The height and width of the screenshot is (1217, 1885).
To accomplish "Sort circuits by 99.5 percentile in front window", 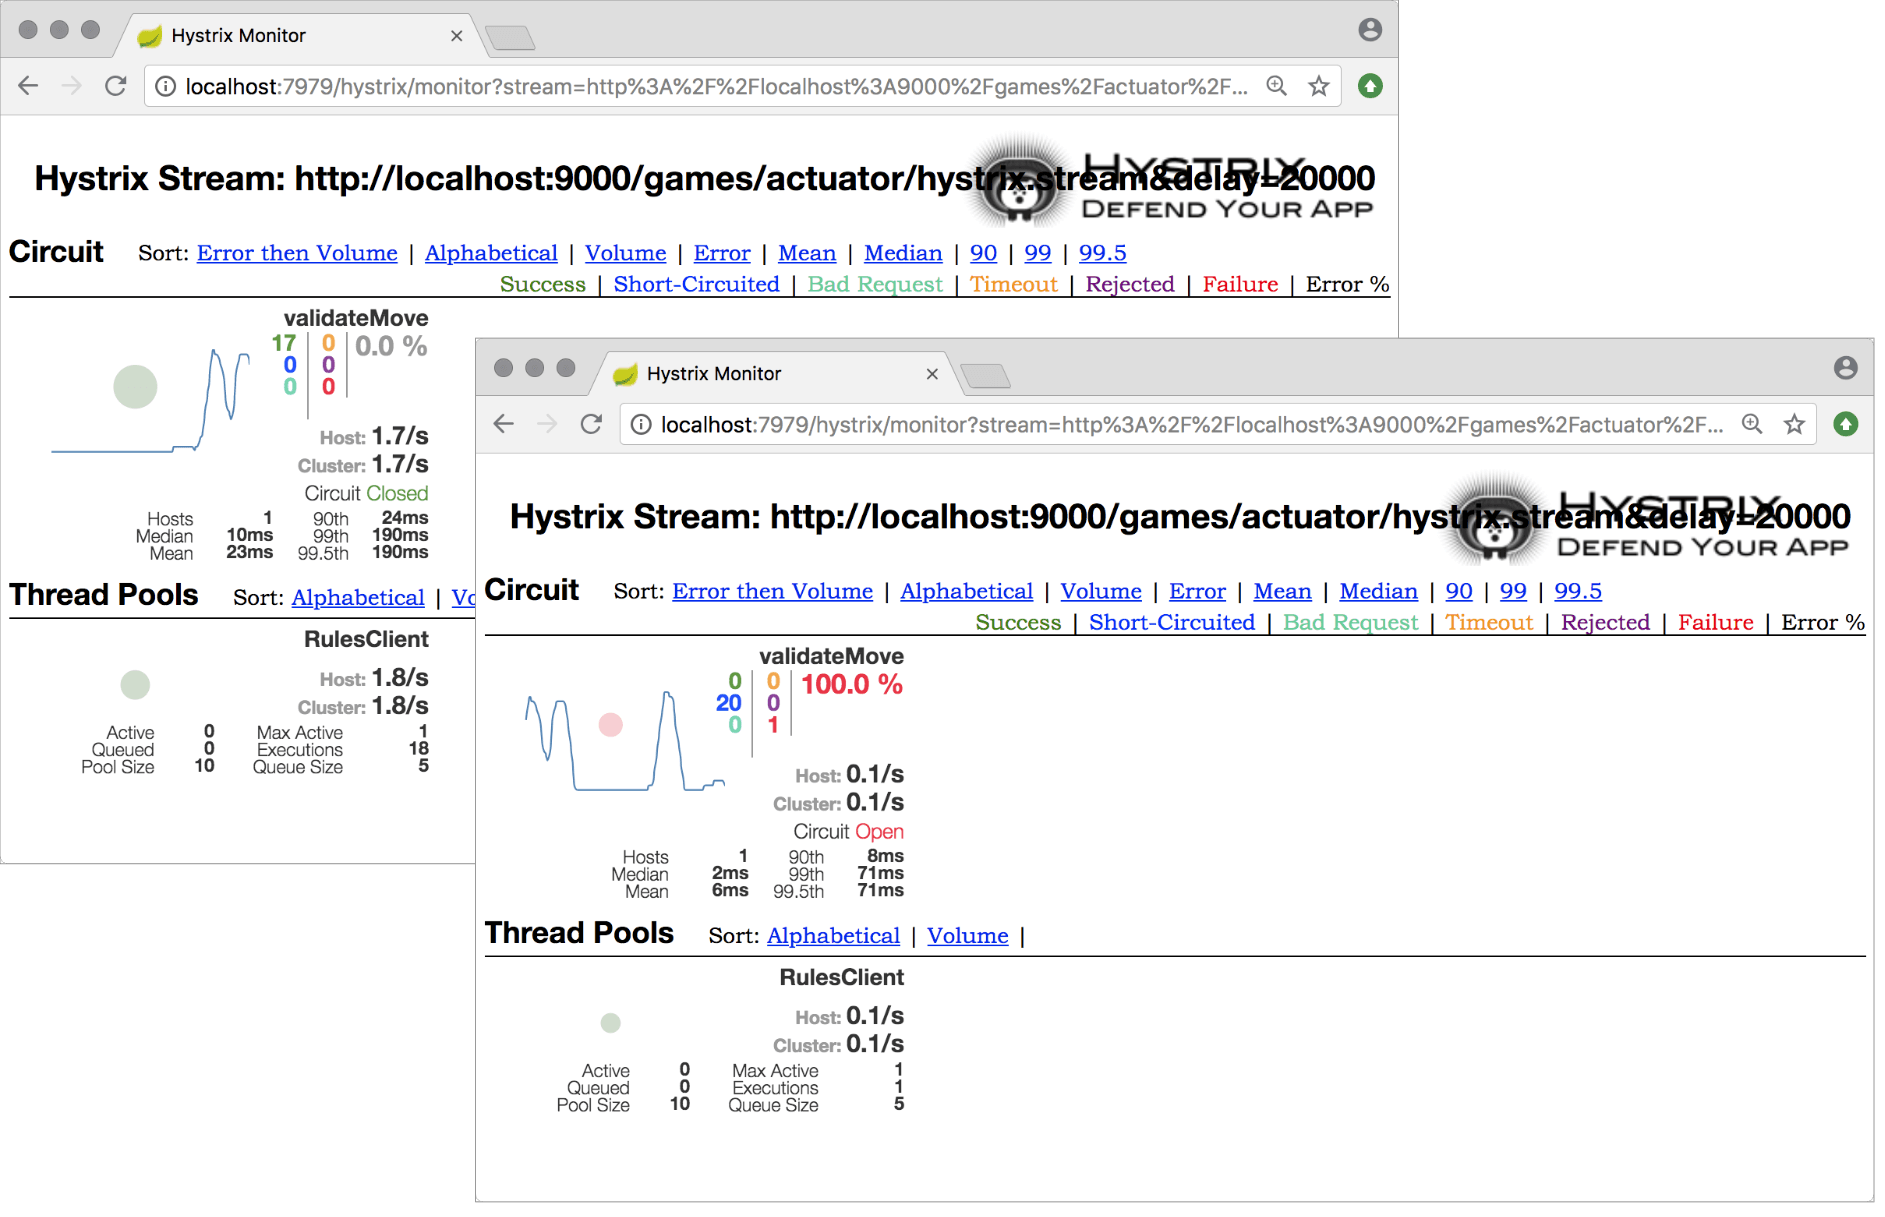I will [x=1579, y=591].
